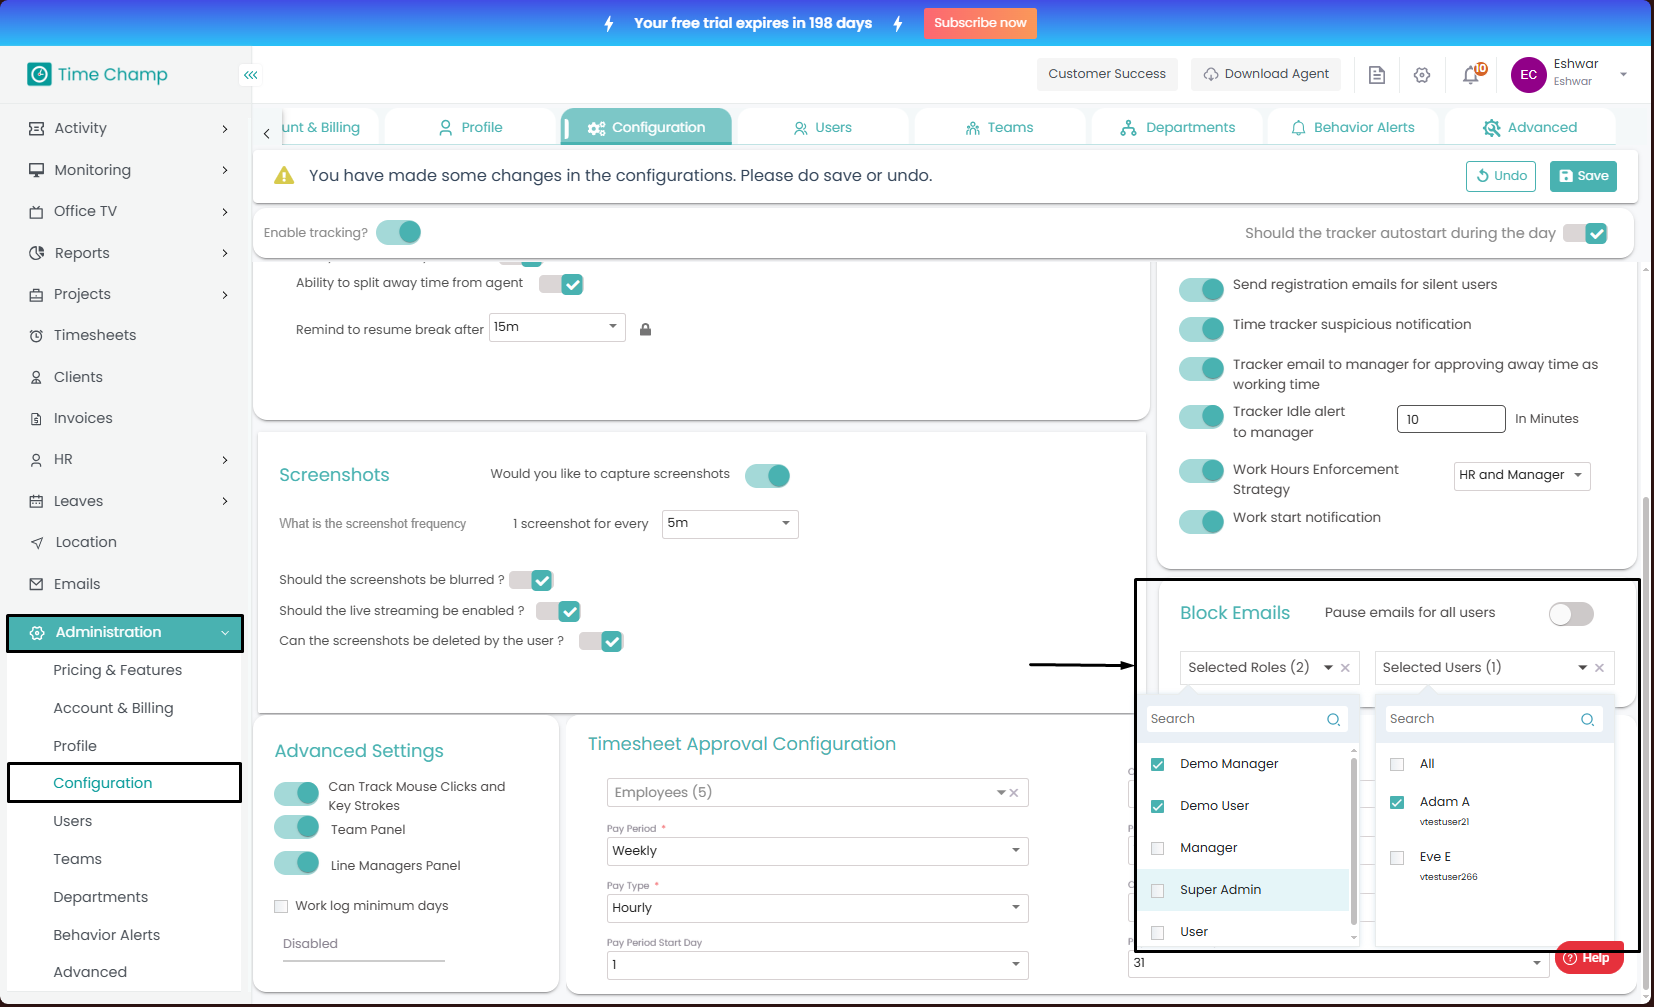The width and height of the screenshot is (1654, 1007).
Task: Click the roles list vertical scrollbar
Action: [x=1354, y=840]
